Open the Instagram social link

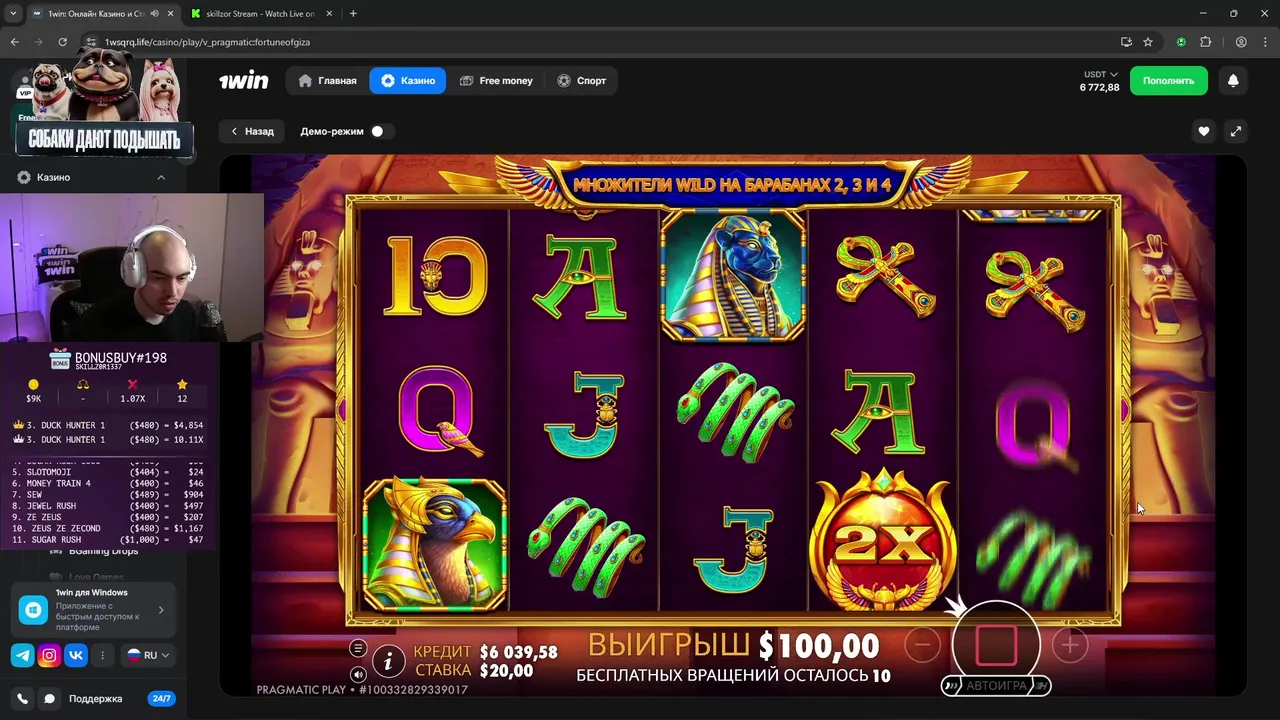pos(49,655)
